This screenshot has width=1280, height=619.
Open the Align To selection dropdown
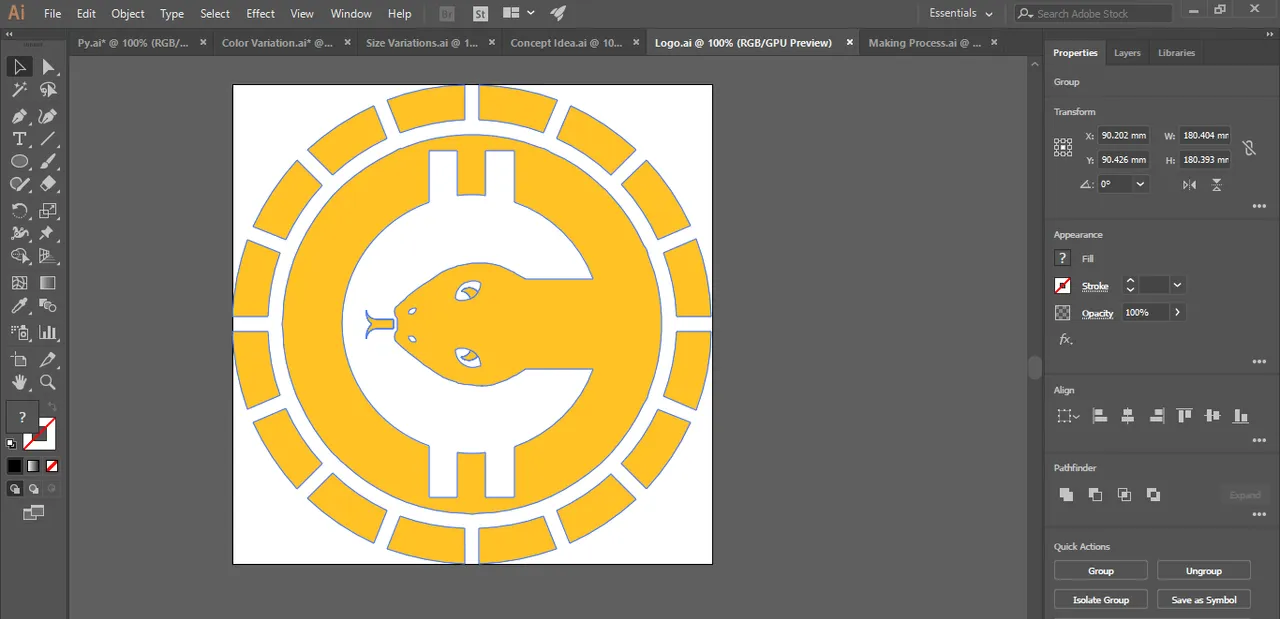[1068, 416]
